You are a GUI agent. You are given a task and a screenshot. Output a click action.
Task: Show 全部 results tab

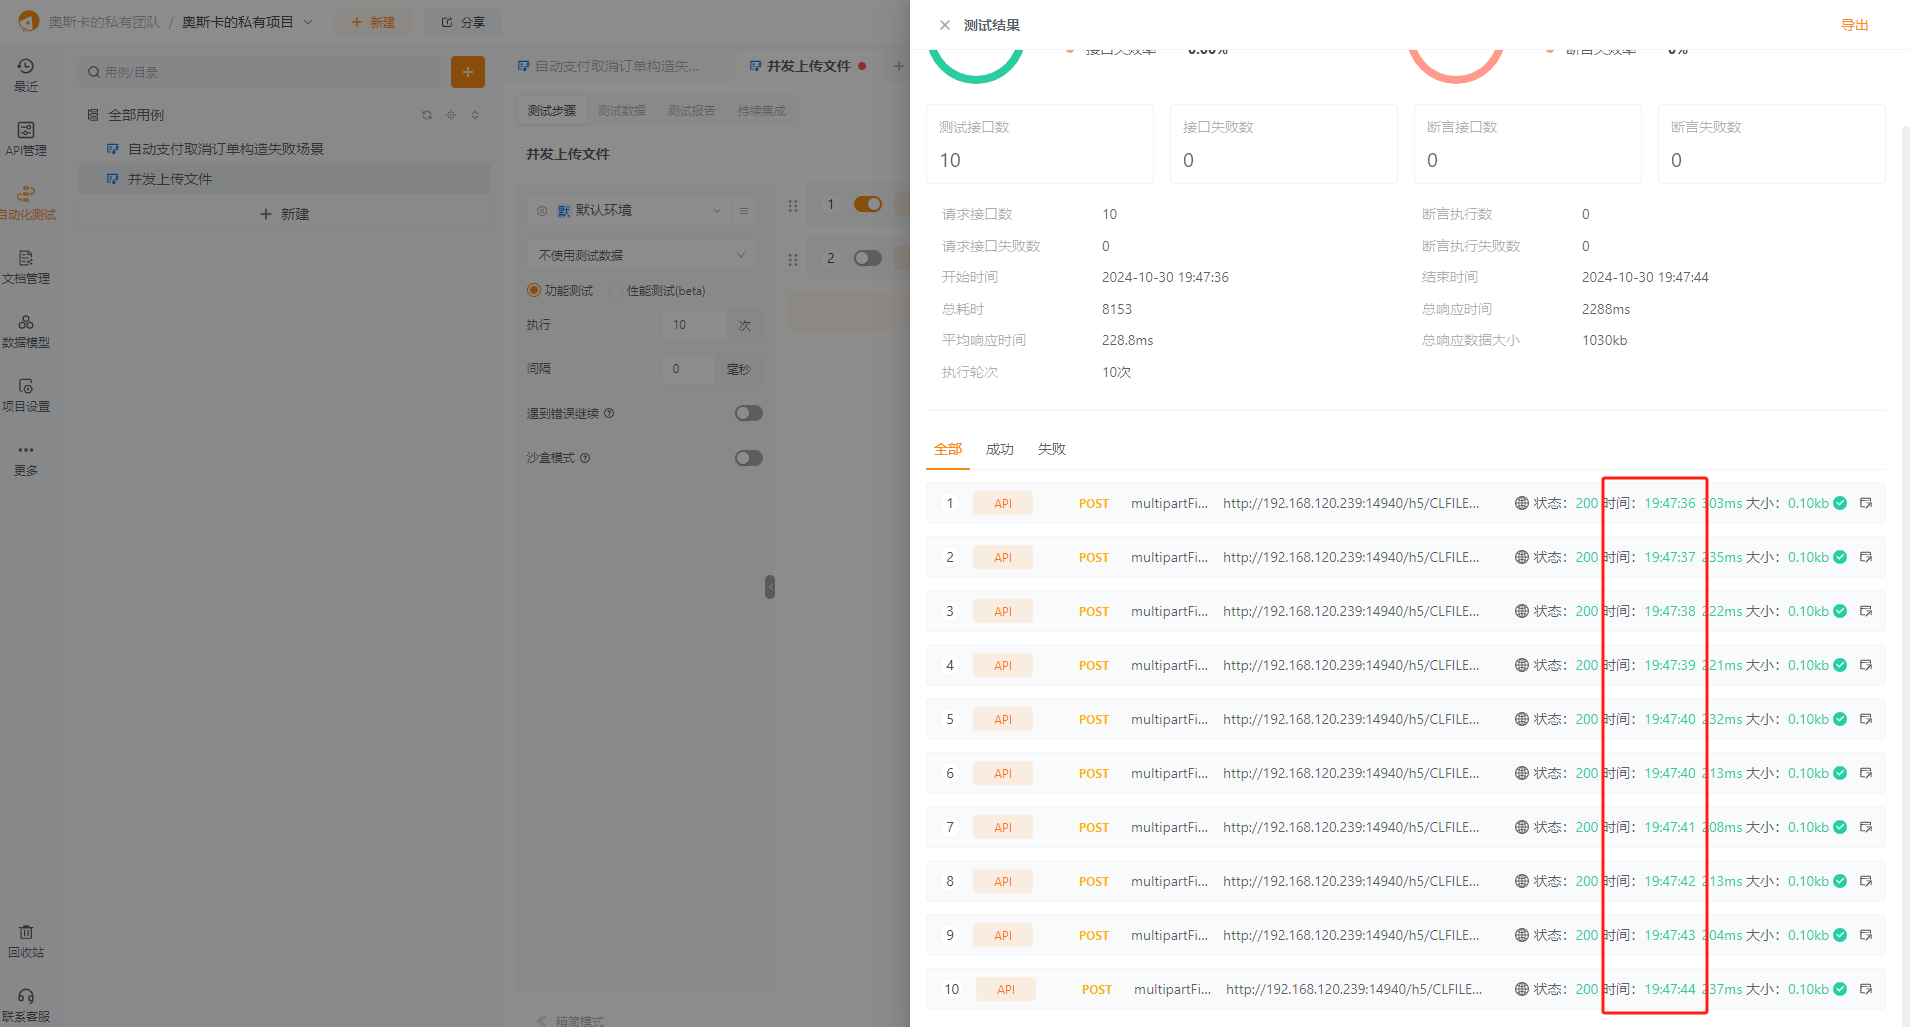(x=948, y=449)
